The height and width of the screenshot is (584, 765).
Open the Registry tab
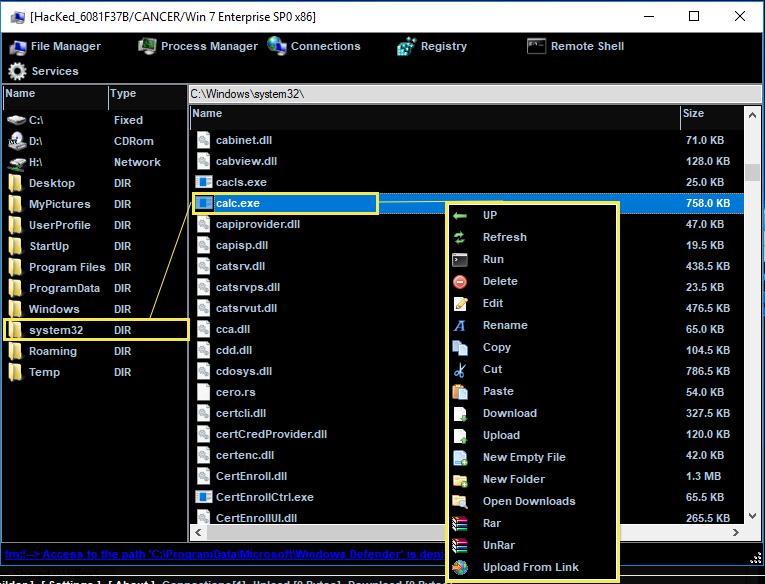[x=432, y=46]
